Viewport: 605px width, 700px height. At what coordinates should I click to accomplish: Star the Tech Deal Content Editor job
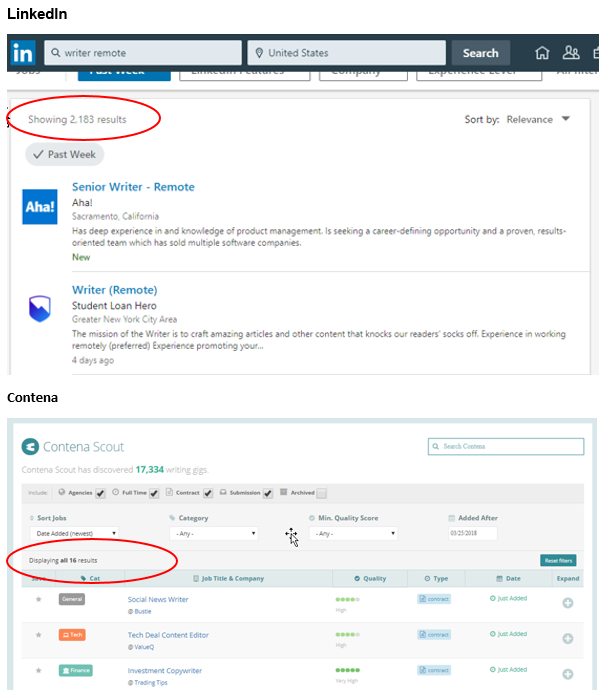tap(39, 635)
